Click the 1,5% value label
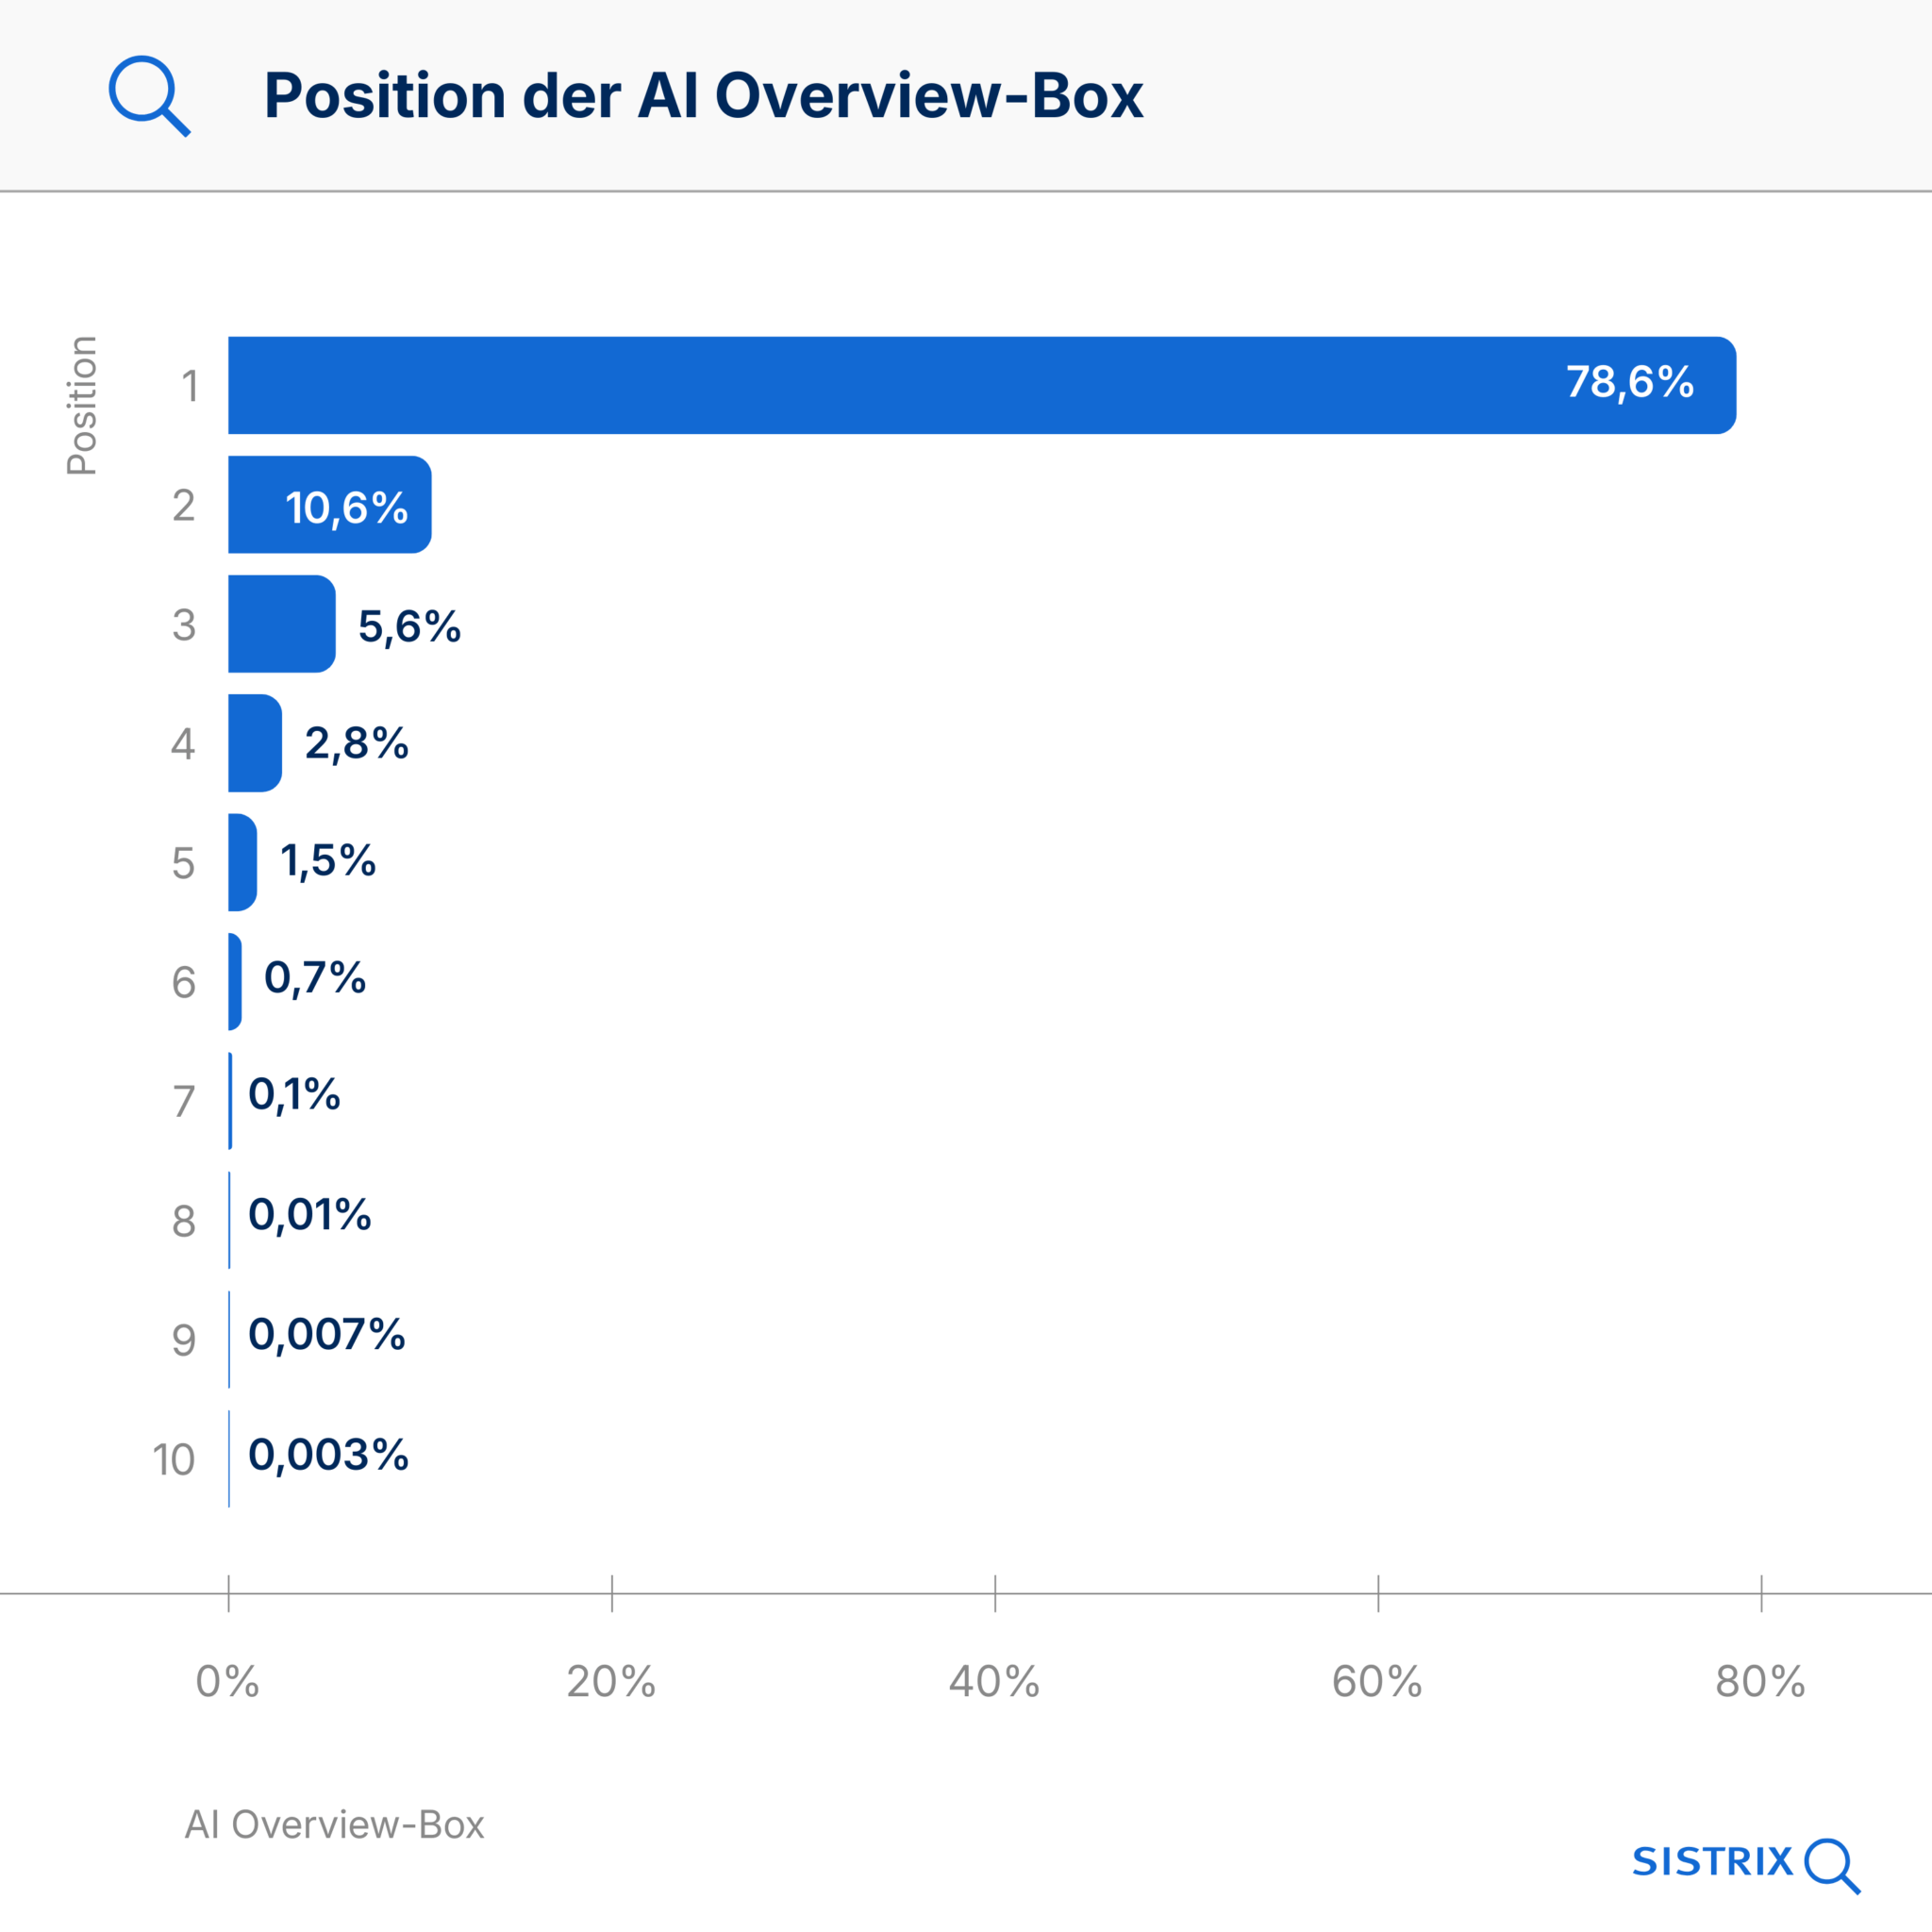 coord(328,861)
